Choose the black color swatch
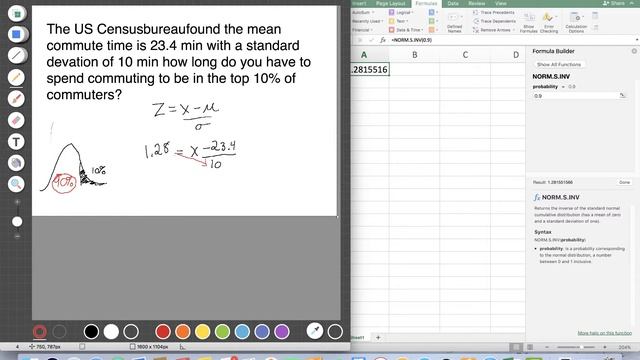Viewport: 640px width, 360px height. (91, 332)
